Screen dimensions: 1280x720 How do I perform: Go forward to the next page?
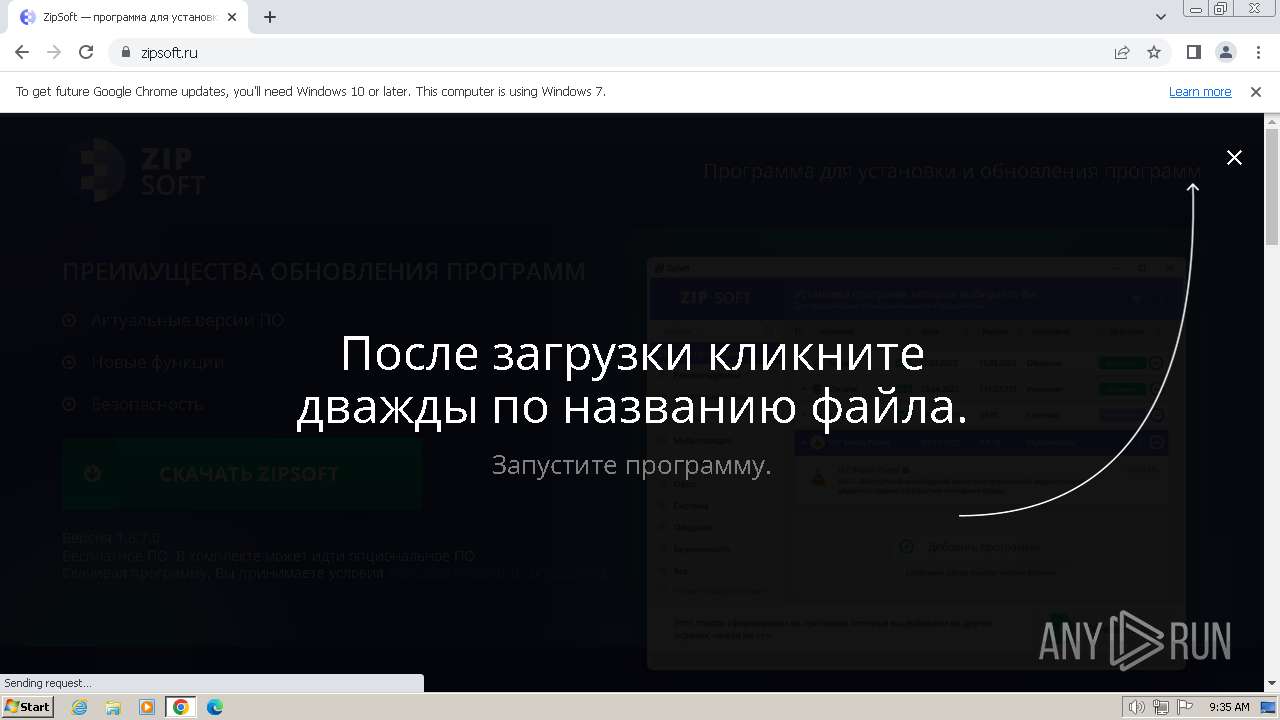(x=54, y=52)
